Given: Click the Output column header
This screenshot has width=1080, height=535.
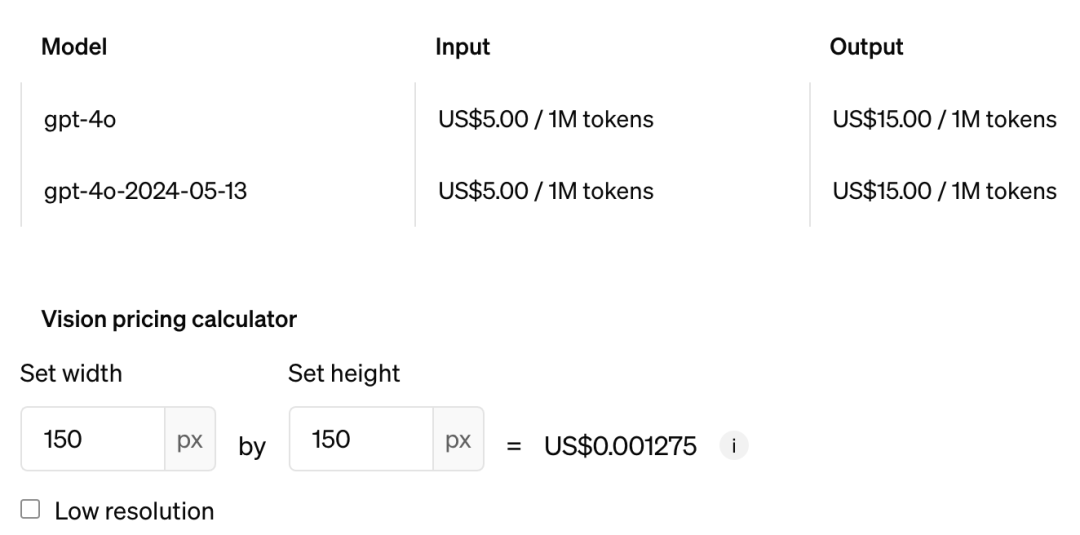Looking at the screenshot, I should [867, 47].
